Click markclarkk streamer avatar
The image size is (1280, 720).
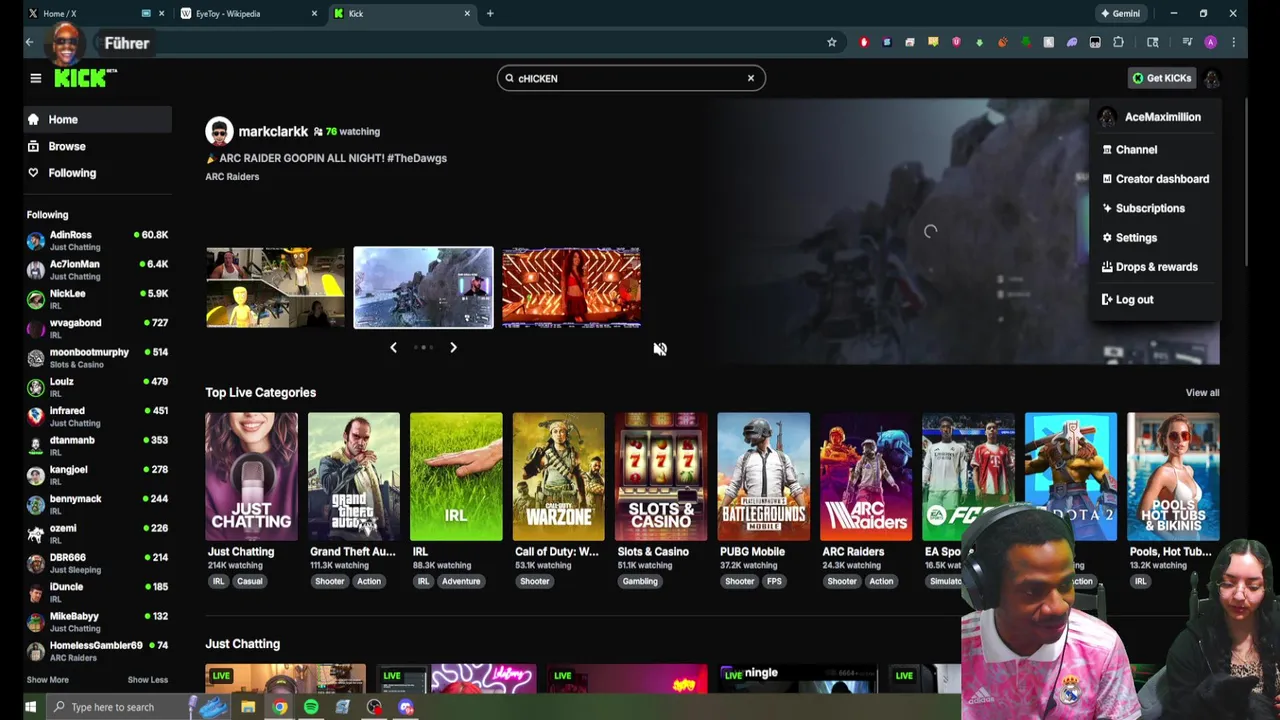(219, 131)
